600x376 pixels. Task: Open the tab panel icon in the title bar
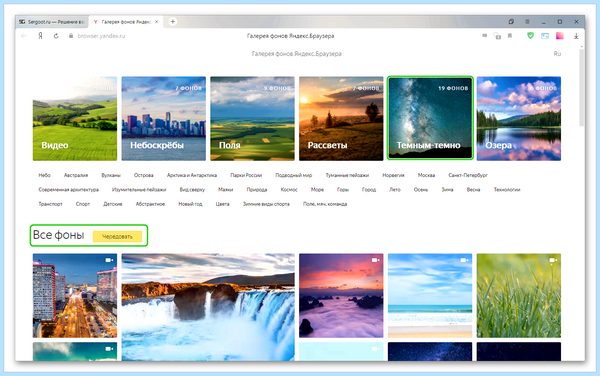coord(511,22)
